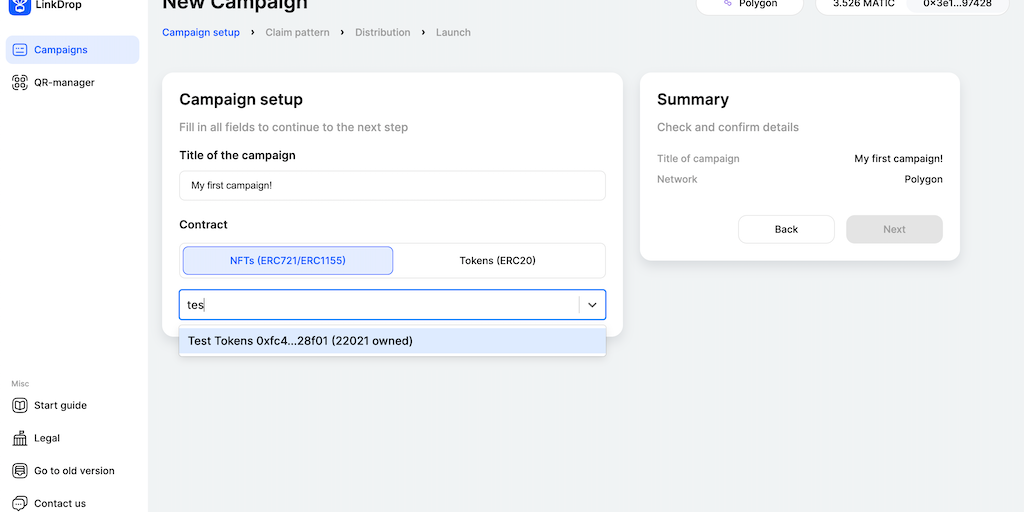Switch contract type to Tokens (ERC20)
1024x512 pixels.
(x=498, y=261)
